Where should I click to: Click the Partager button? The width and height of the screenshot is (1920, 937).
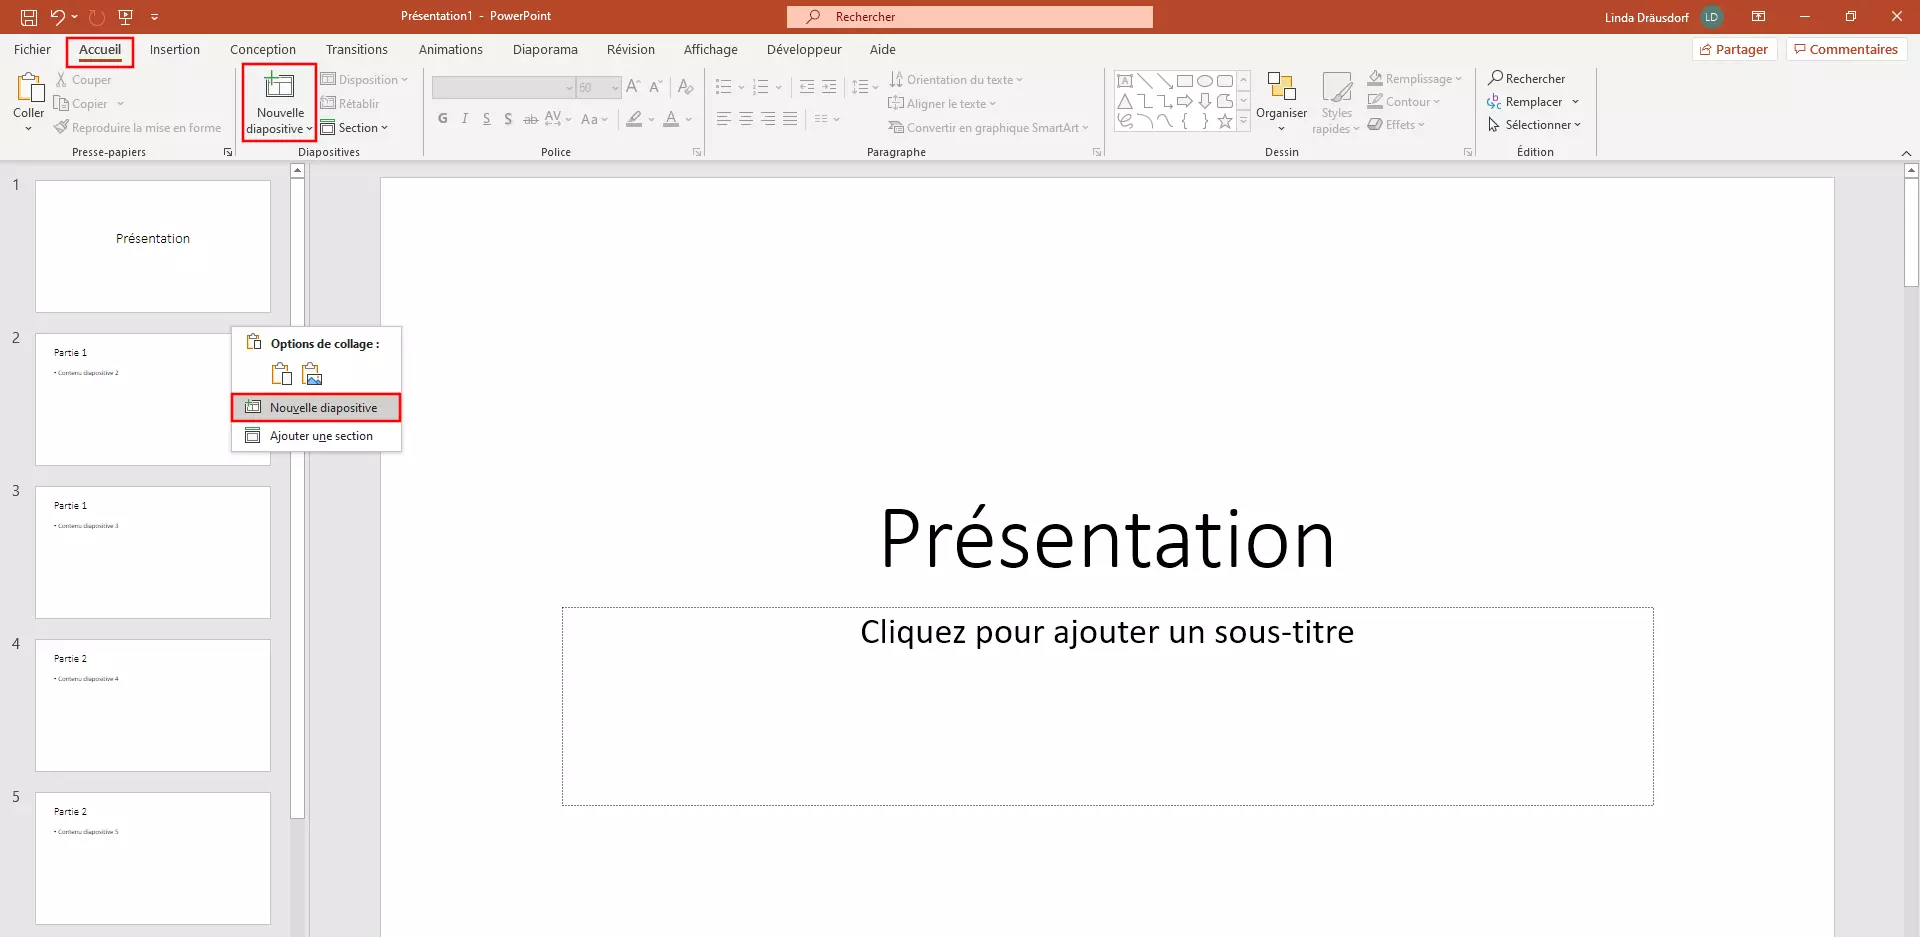point(1734,49)
